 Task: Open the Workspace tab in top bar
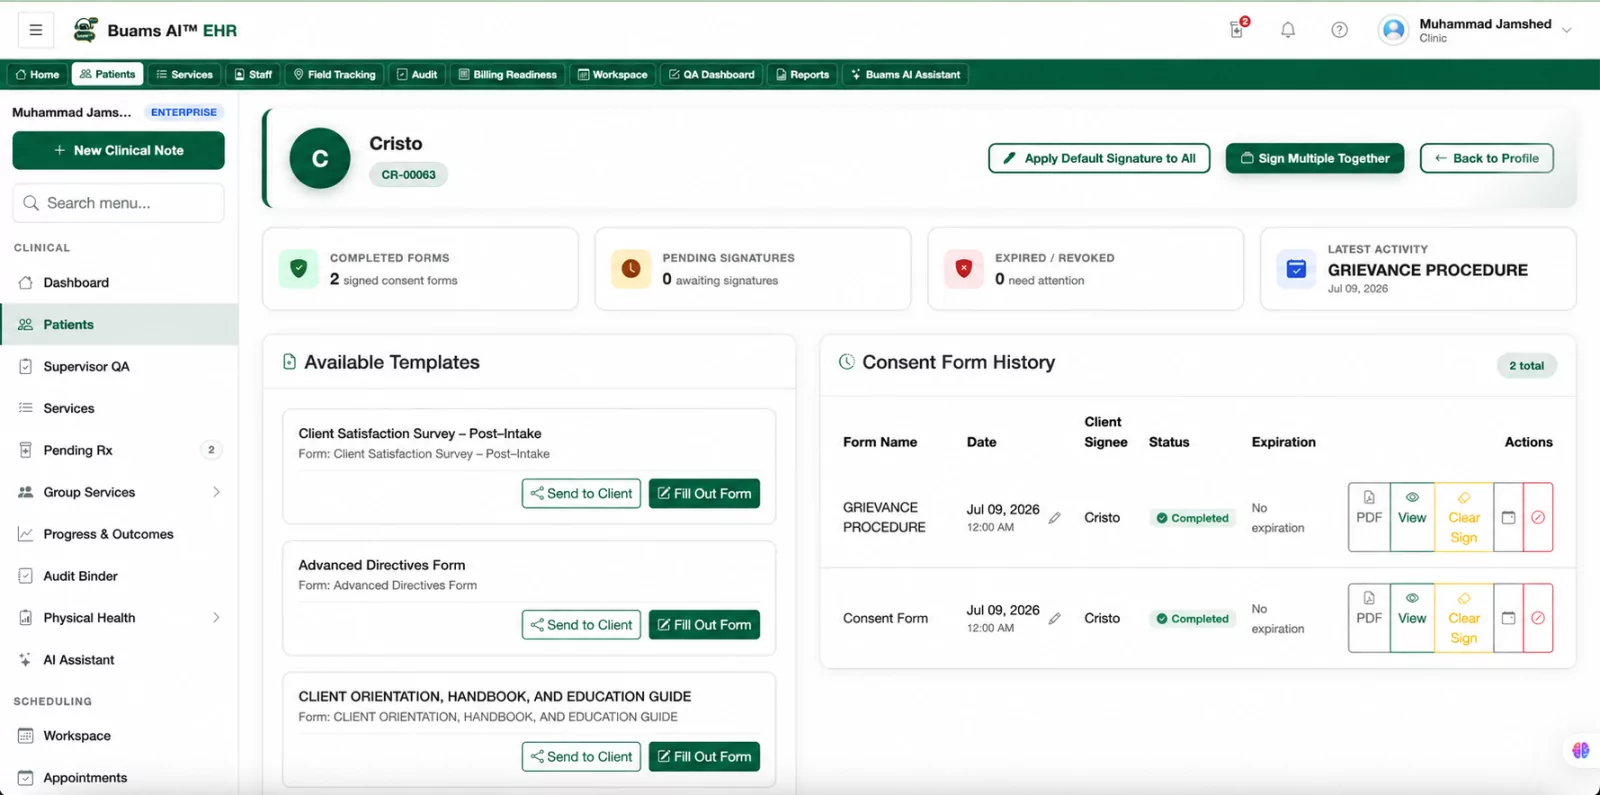613,74
